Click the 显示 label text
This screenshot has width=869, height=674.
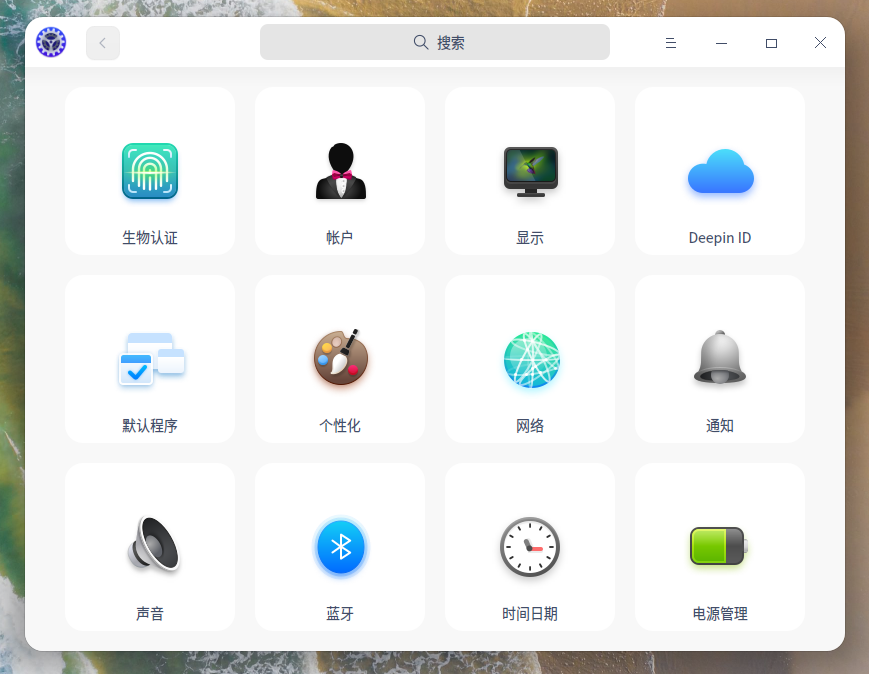point(530,238)
